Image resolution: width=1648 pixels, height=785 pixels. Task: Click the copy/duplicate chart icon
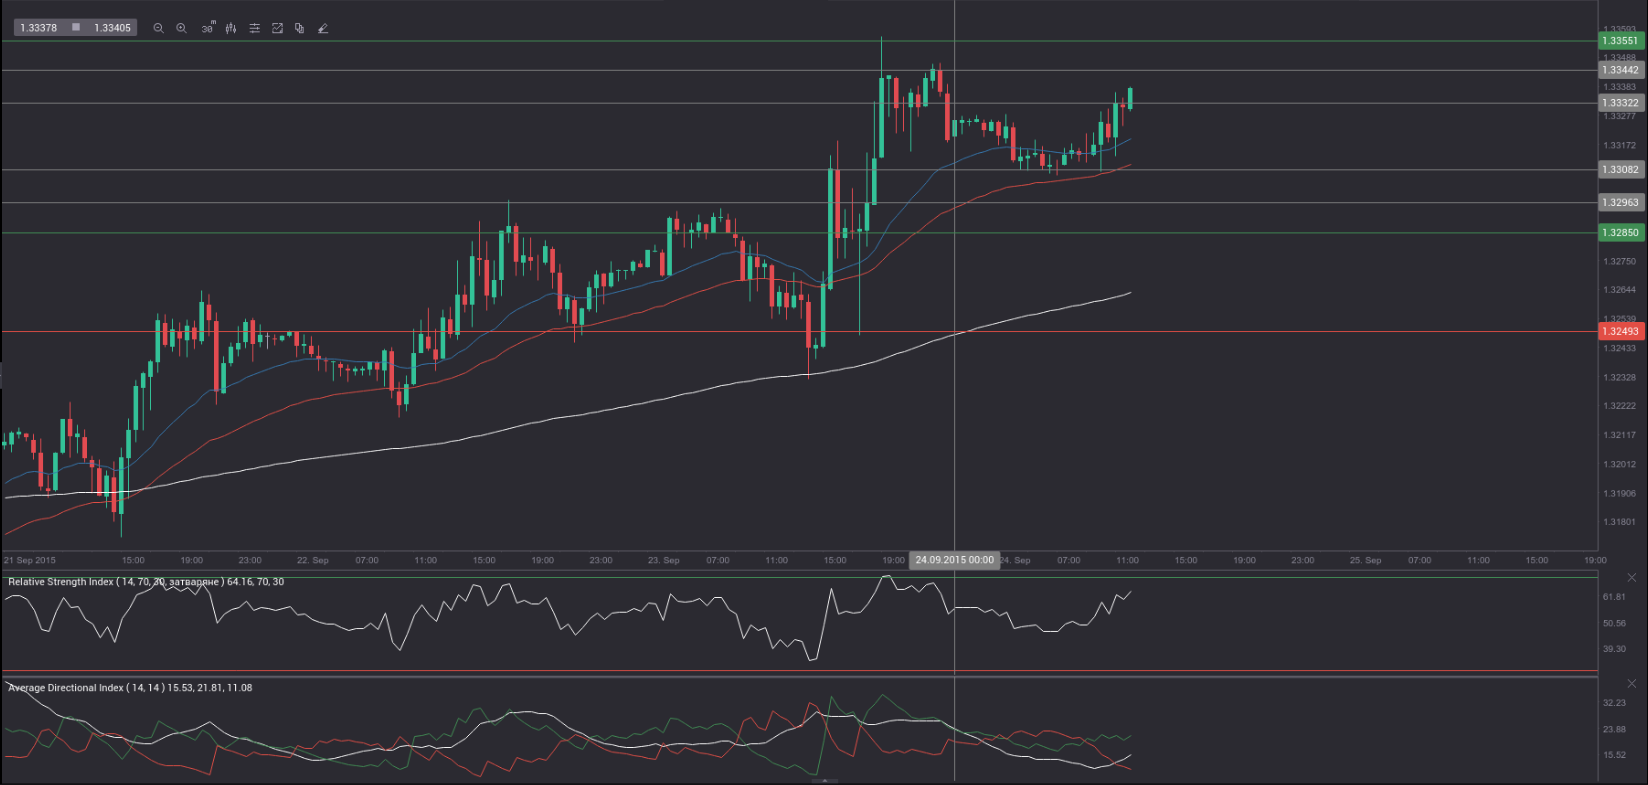300,28
